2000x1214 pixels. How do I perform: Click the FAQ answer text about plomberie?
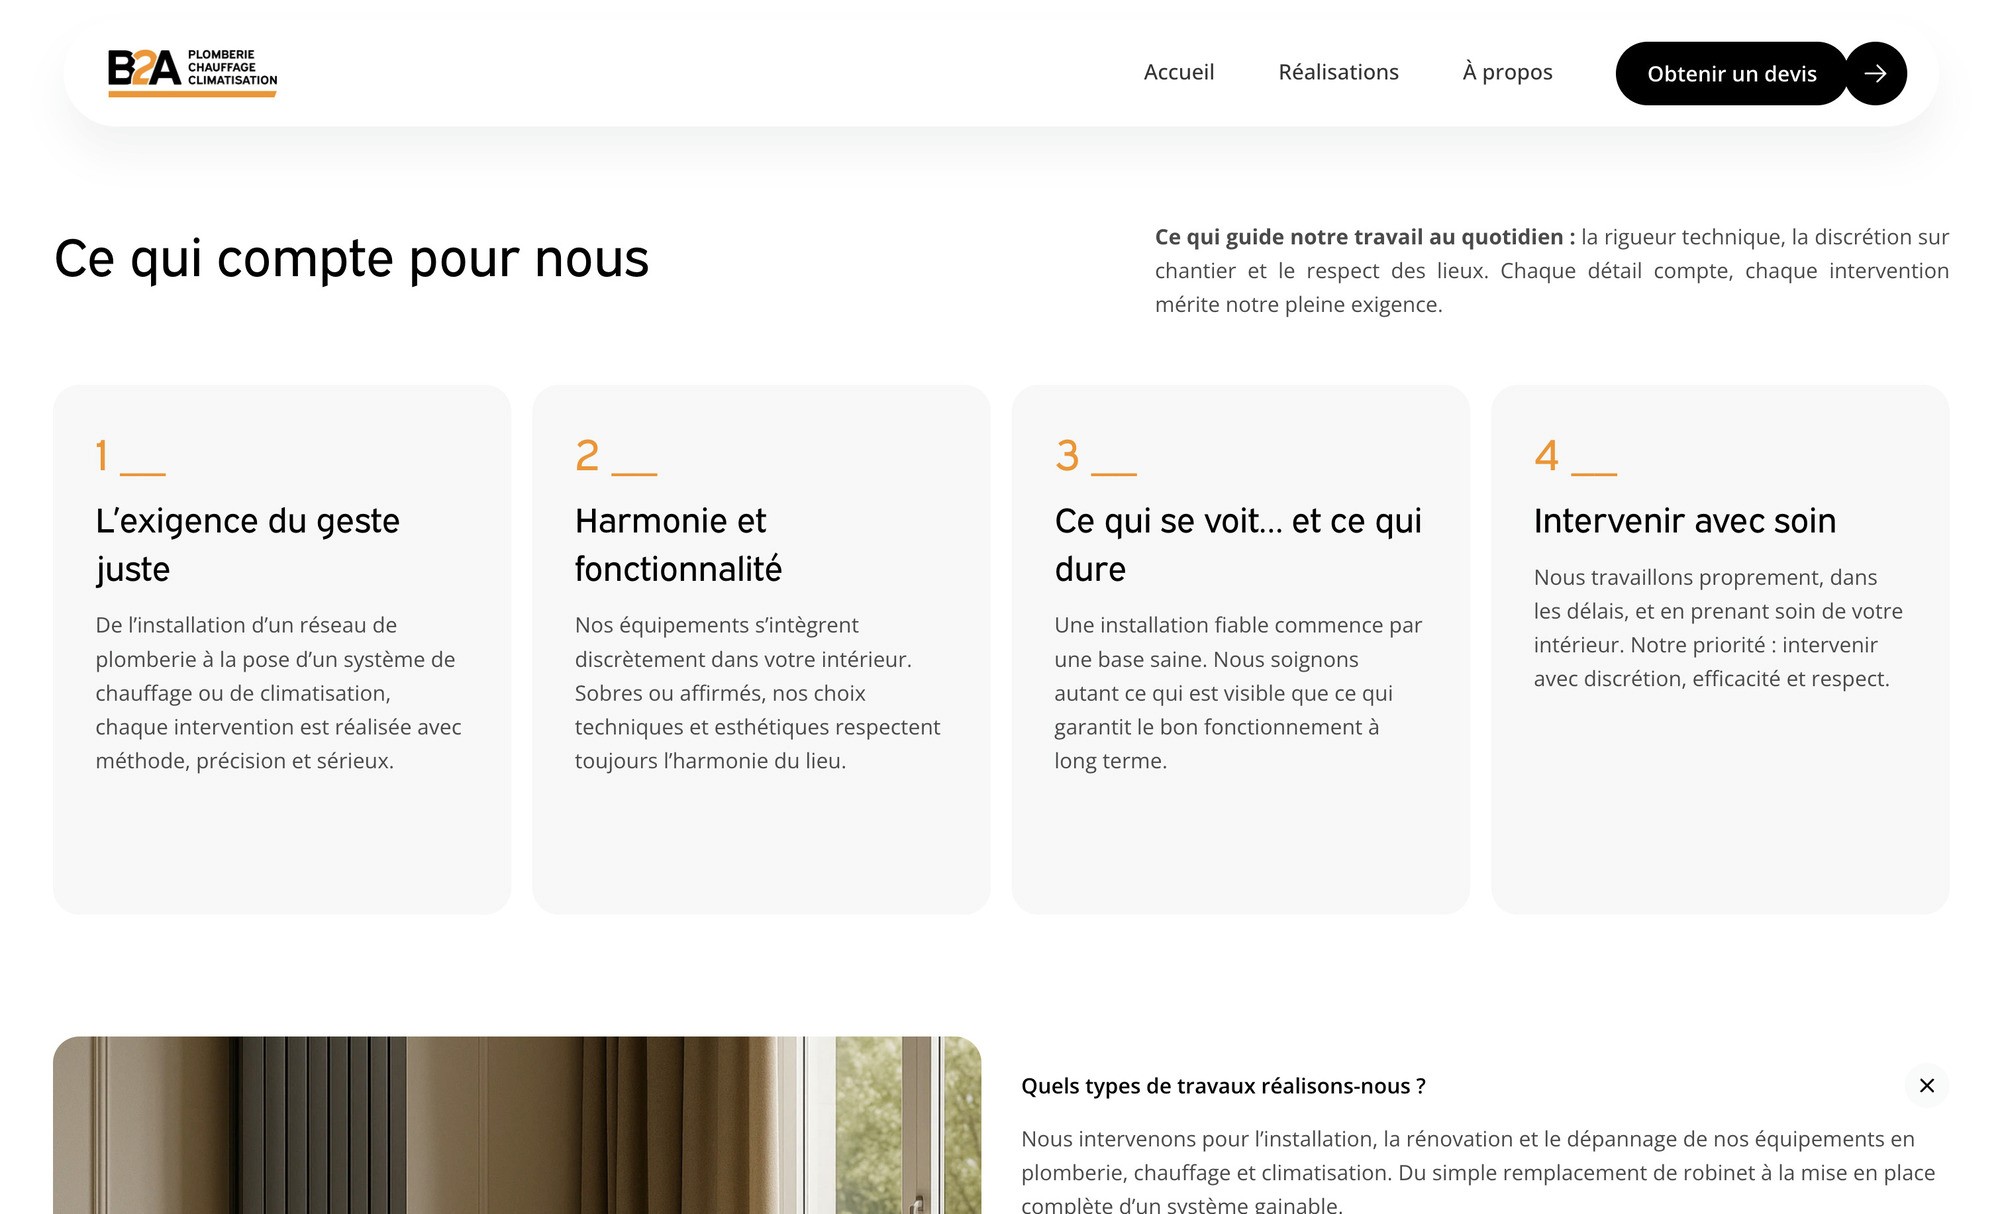(1477, 1171)
